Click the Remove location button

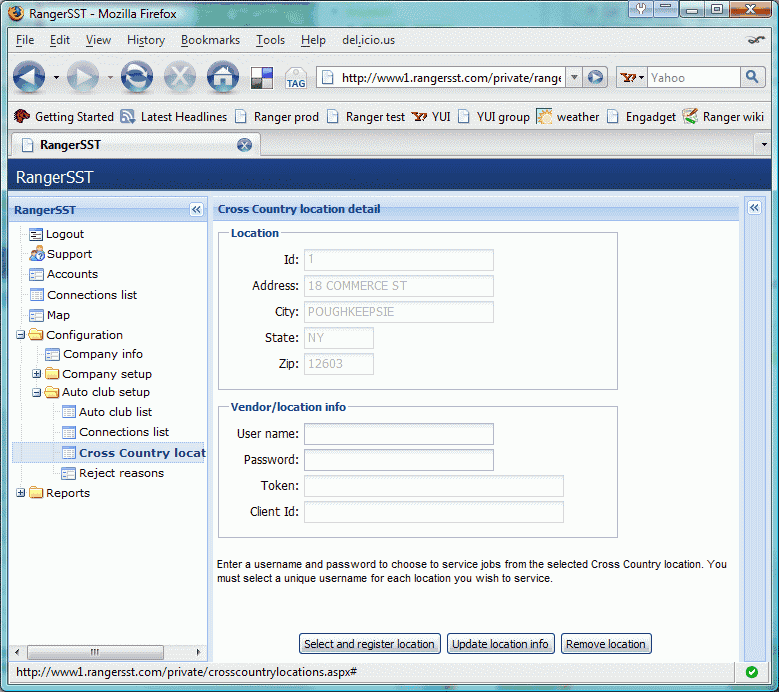(606, 644)
